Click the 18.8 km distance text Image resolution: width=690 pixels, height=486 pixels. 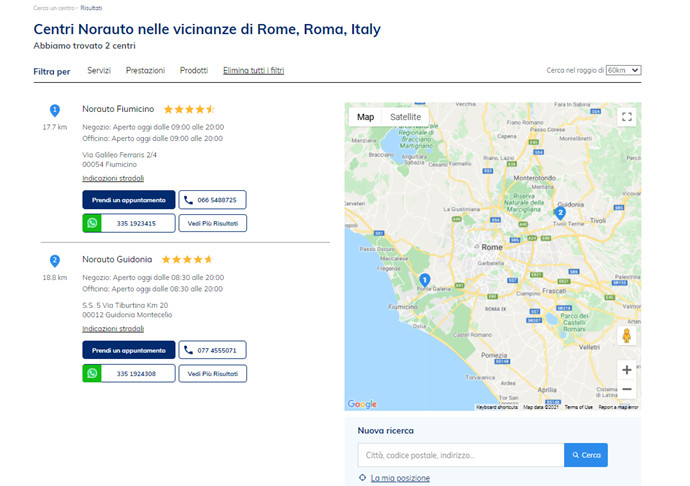pos(55,277)
